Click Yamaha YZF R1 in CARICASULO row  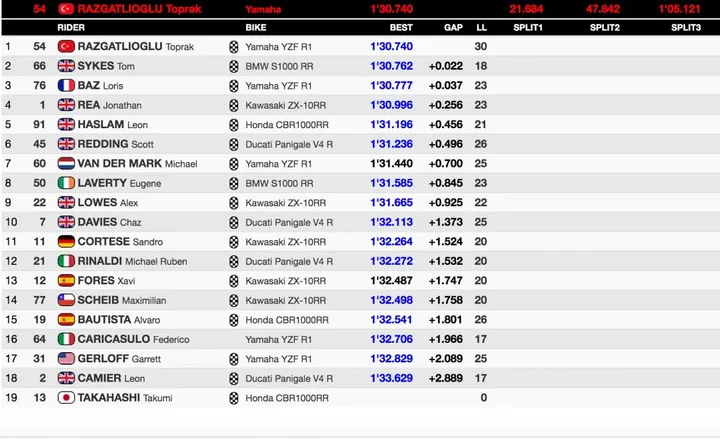pos(278,339)
